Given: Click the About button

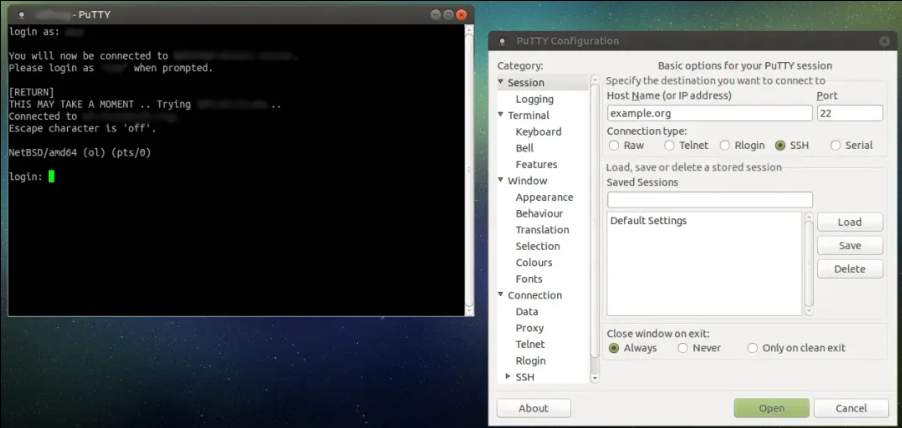Looking at the screenshot, I should point(533,408).
